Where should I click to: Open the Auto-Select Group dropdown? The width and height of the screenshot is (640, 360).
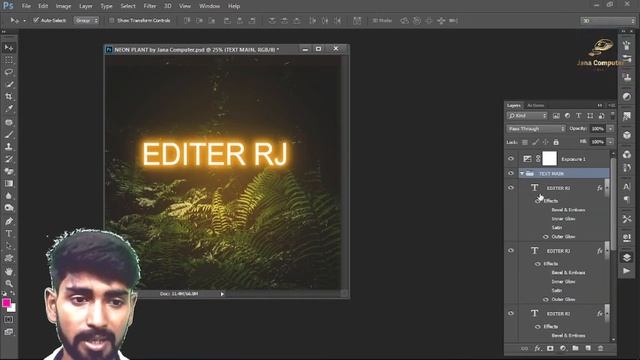[86, 20]
